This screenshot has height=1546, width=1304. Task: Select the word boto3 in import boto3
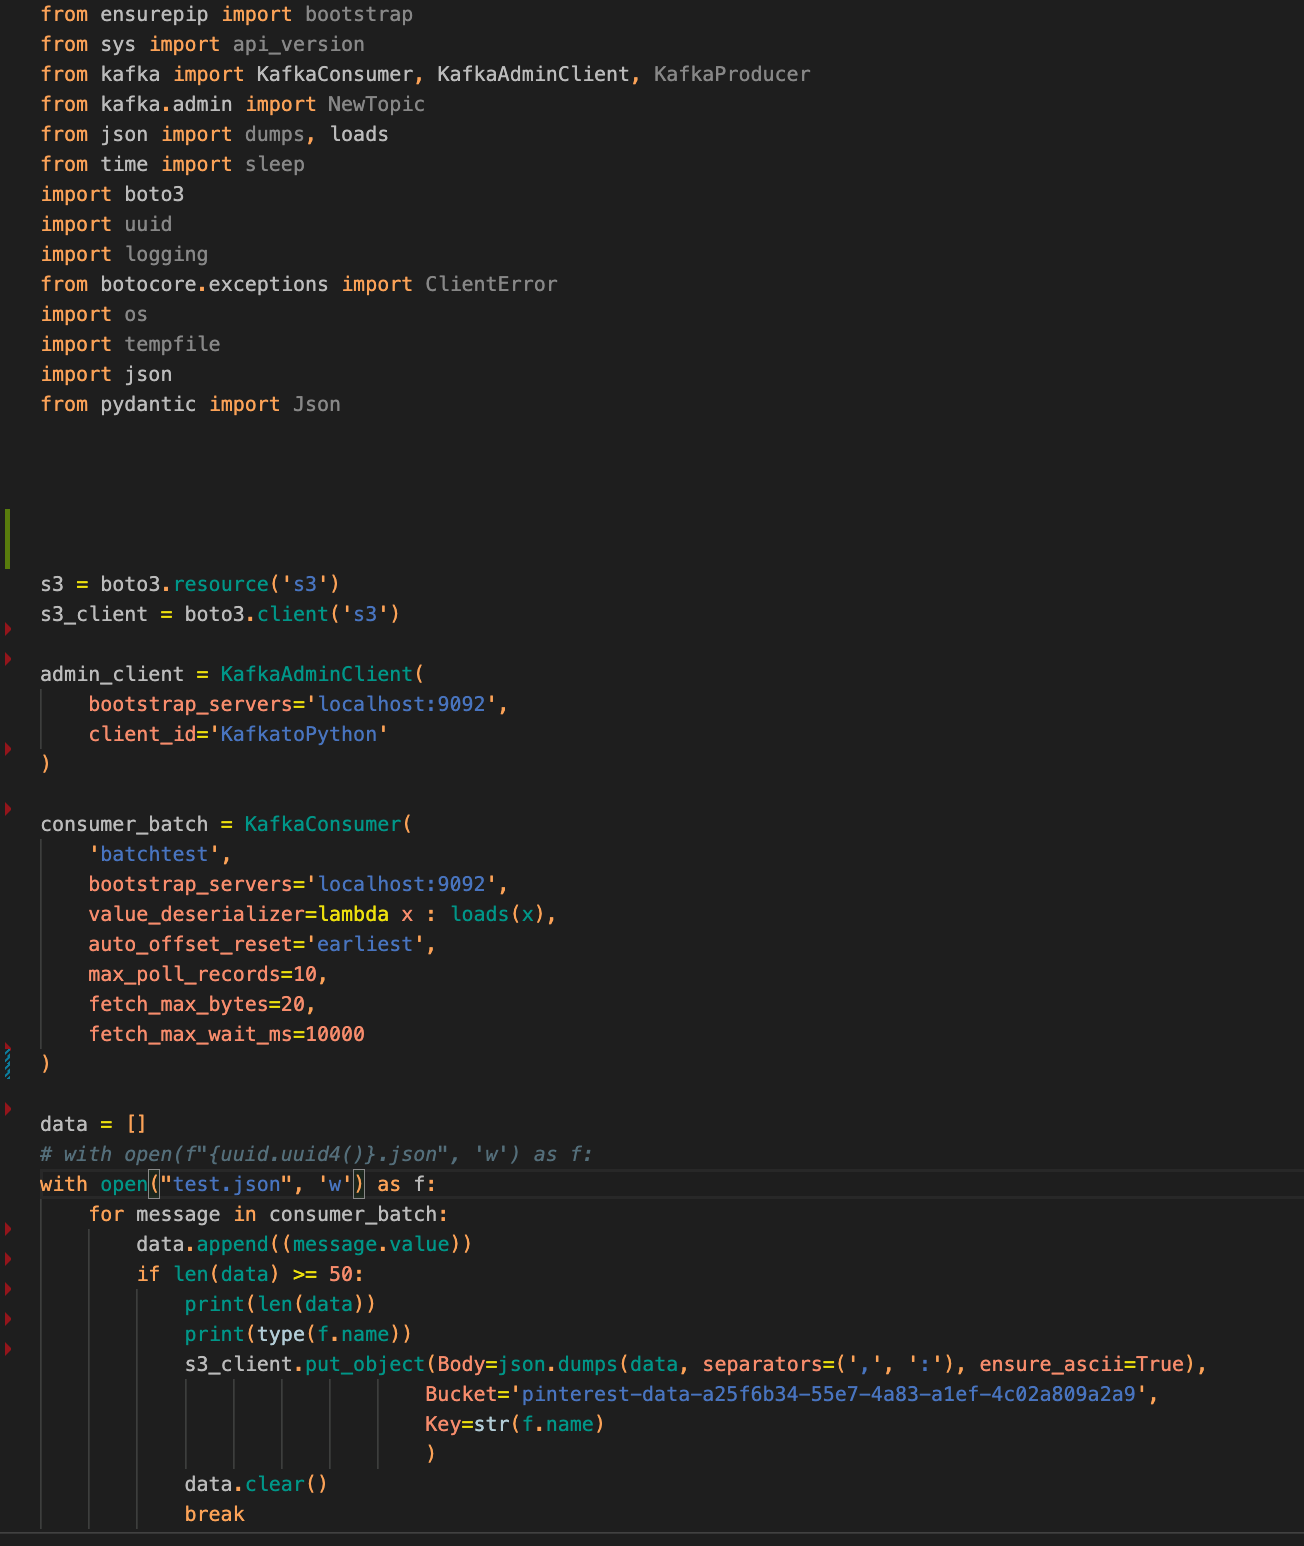(x=152, y=194)
